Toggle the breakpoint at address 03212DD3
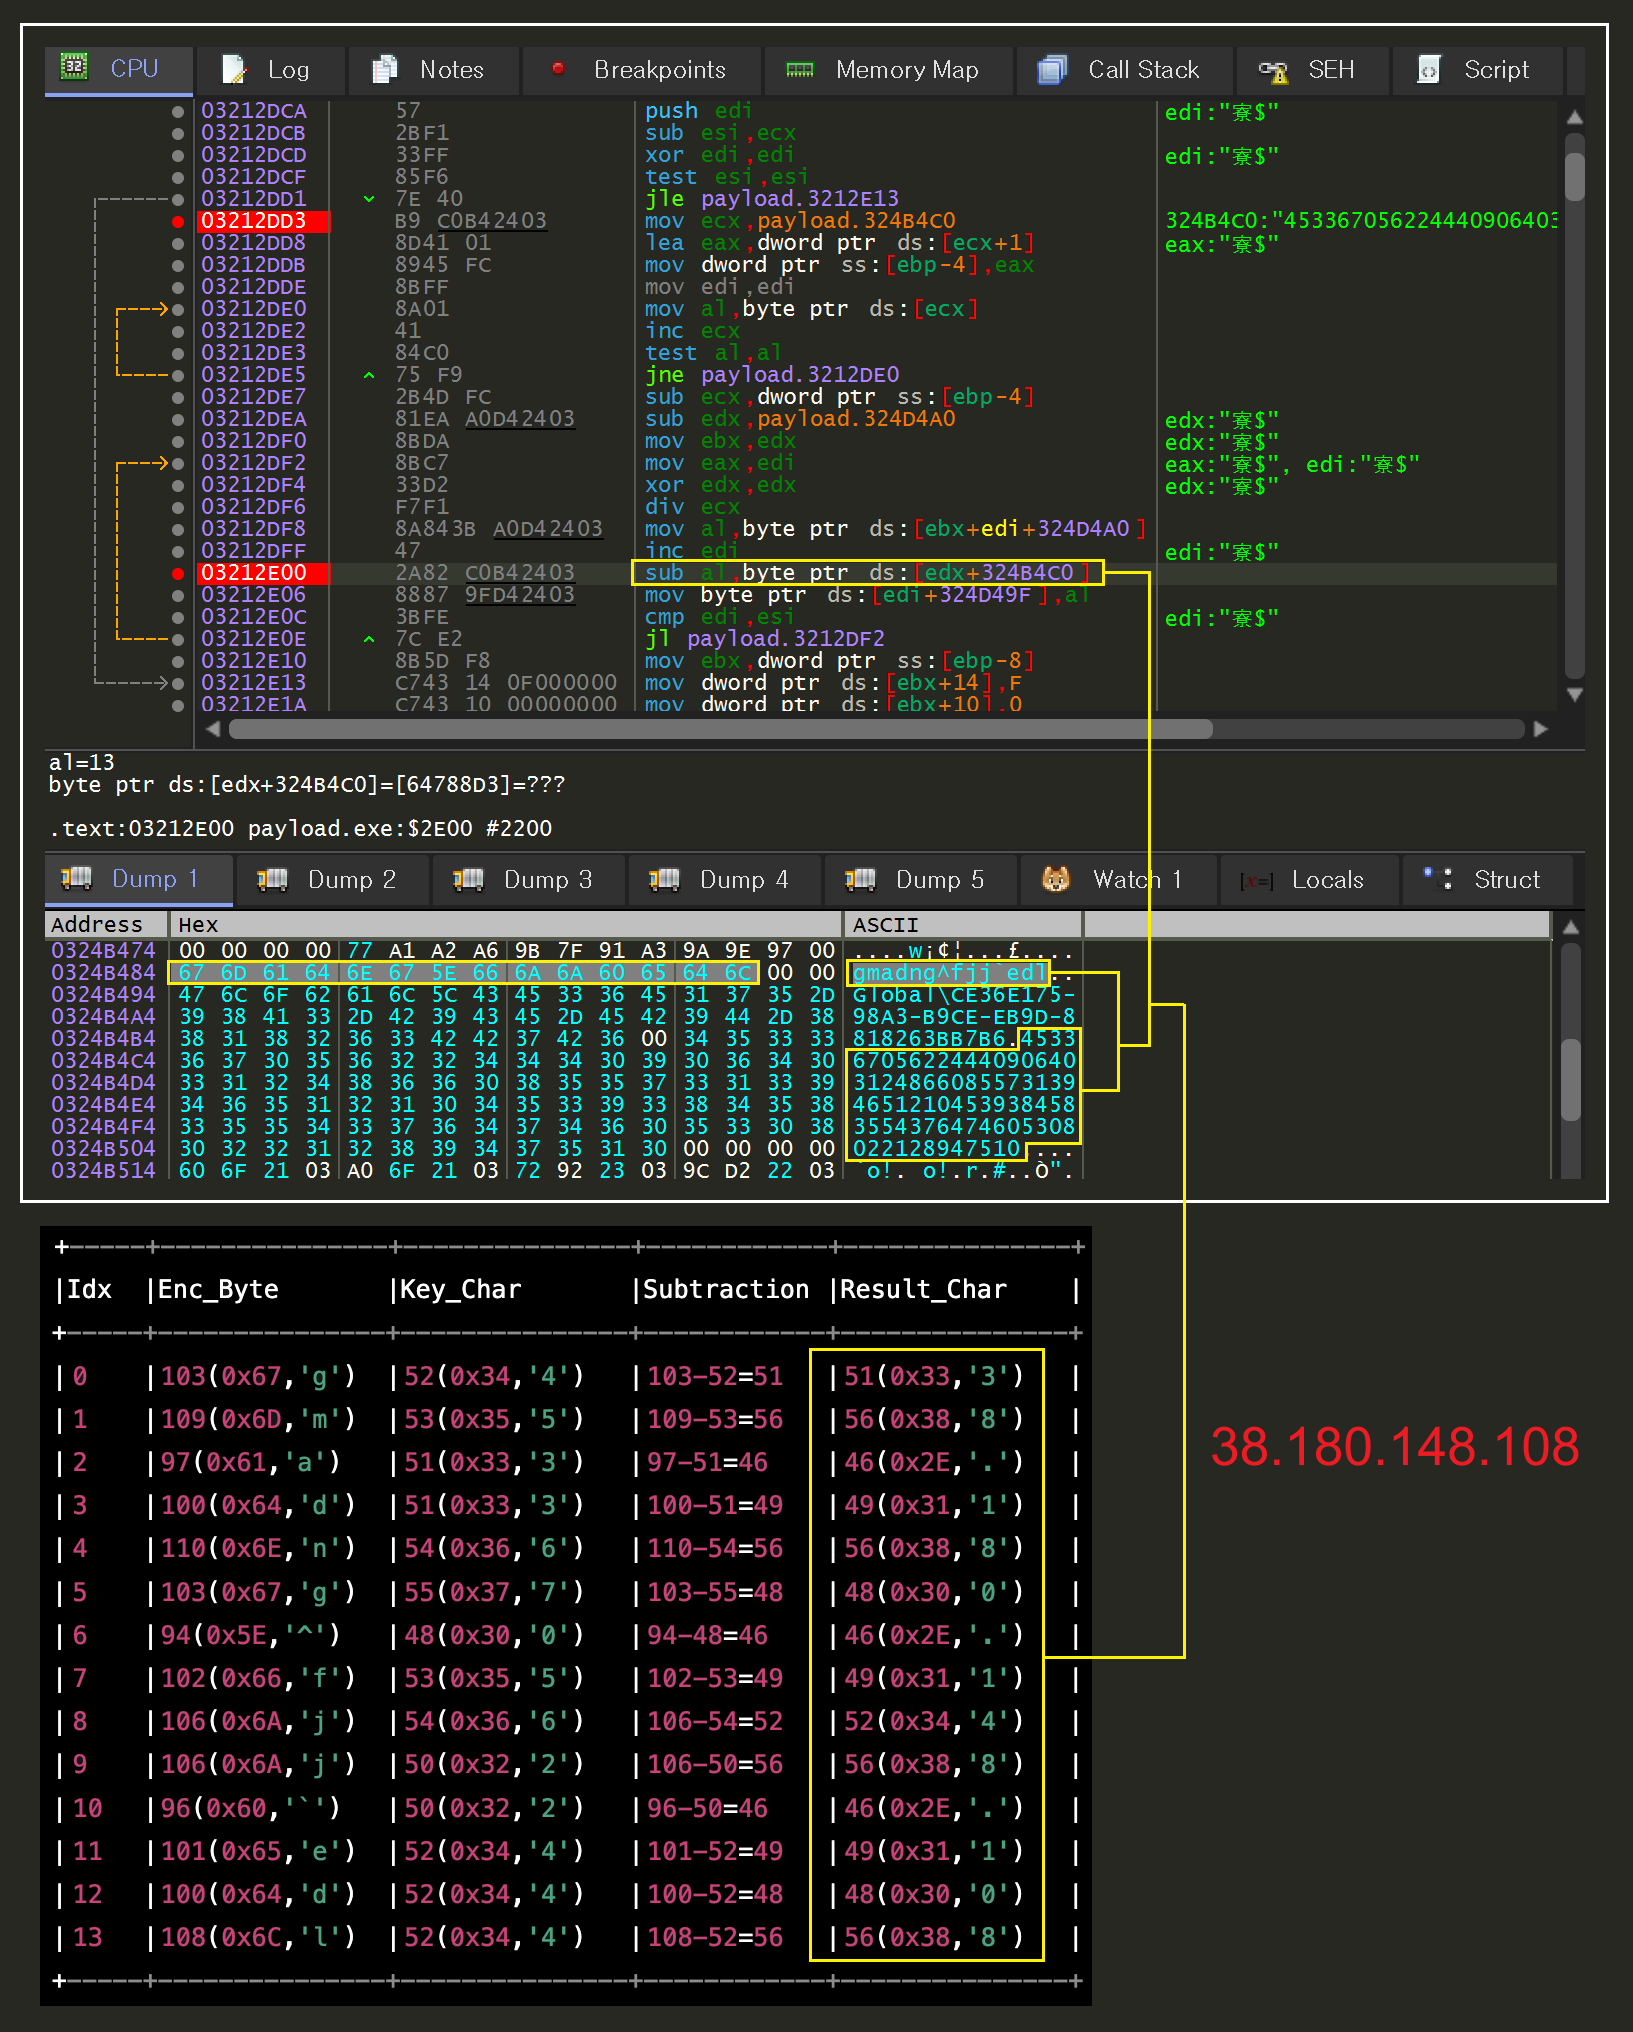The image size is (1633, 2032). click(178, 221)
